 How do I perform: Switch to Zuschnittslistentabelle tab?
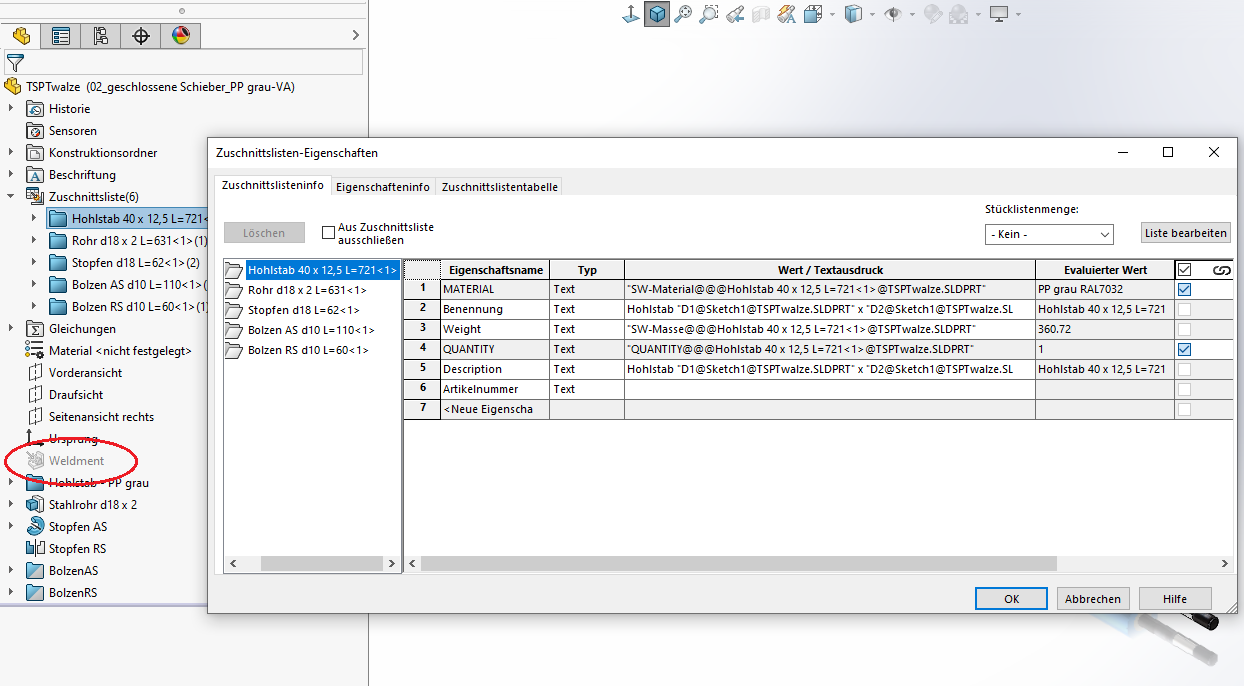pyautogui.click(x=500, y=187)
